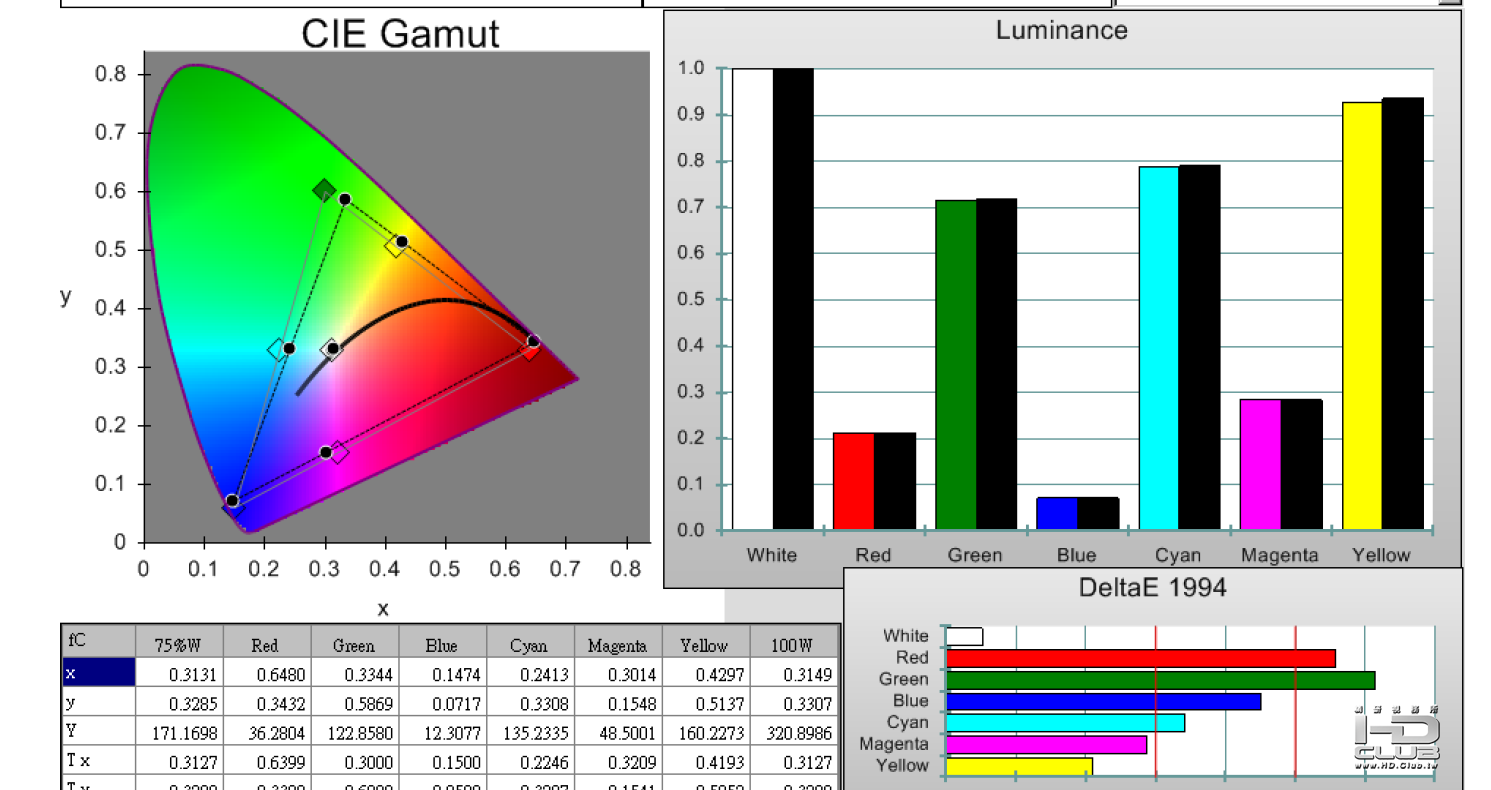The width and height of the screenshot is (1491, 790).
Task: Select cell with value 48.5001
Action: click(619, 731)
